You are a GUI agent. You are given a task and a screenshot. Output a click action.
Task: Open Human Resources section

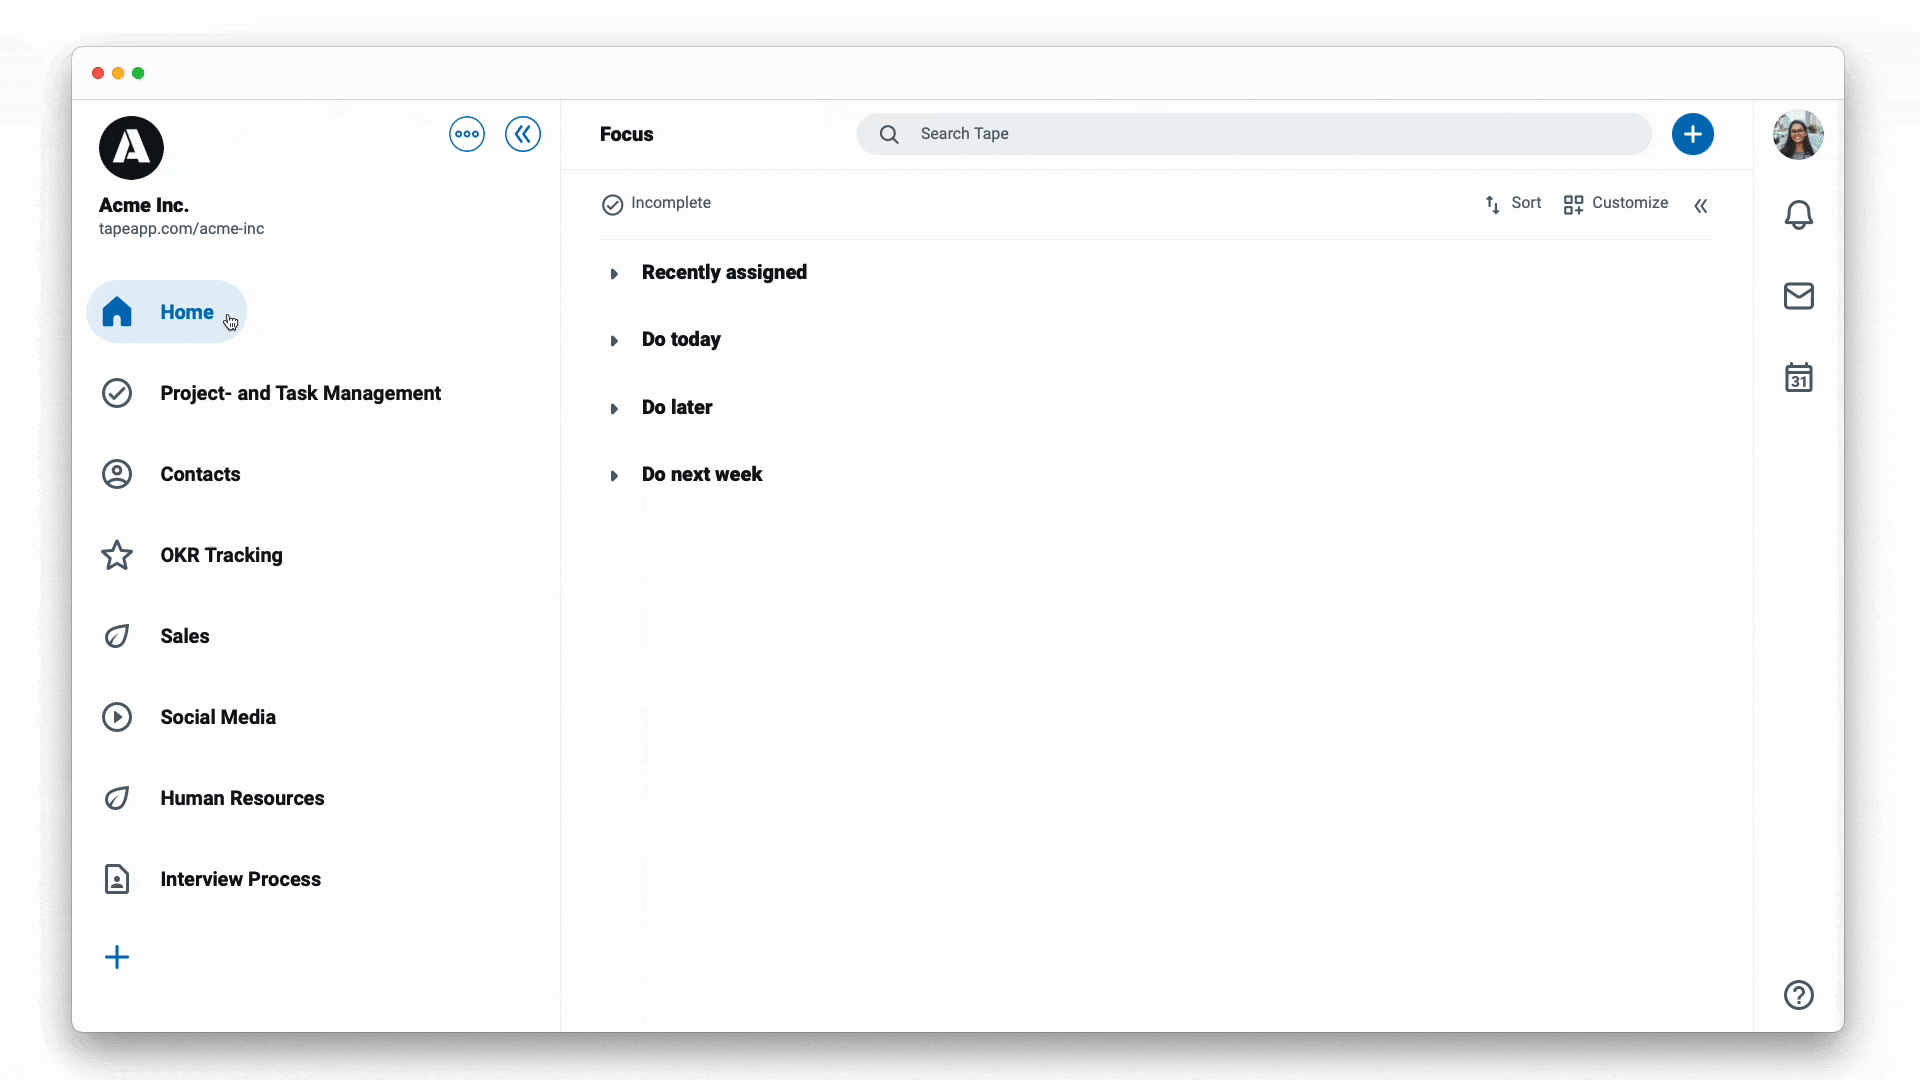click(243, 798)
